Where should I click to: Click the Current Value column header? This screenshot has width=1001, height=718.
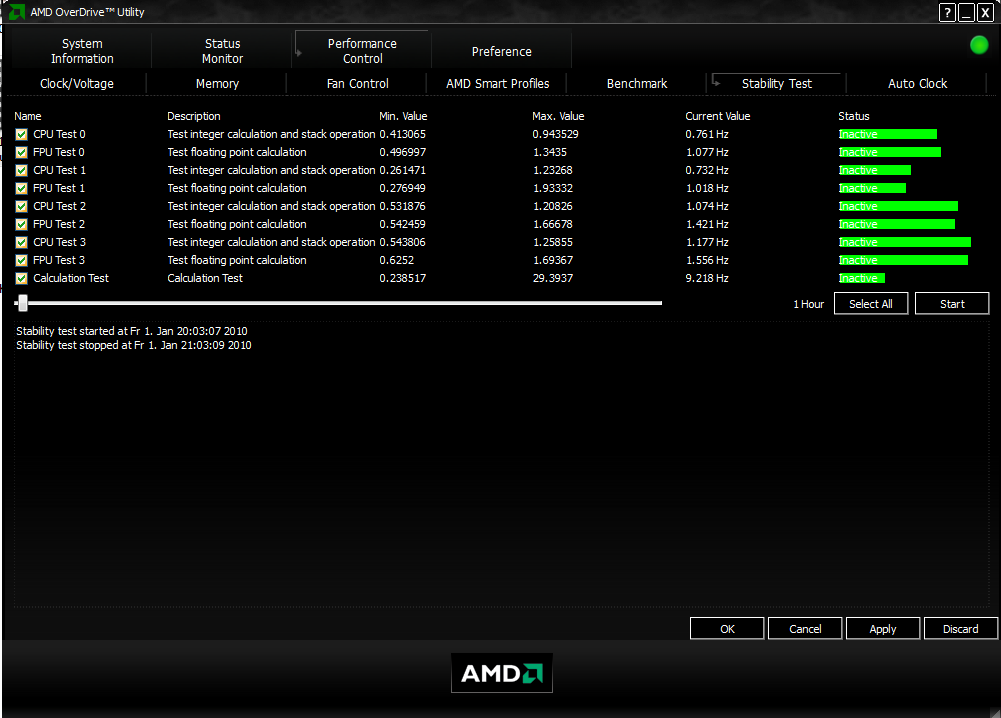[718, 116]
